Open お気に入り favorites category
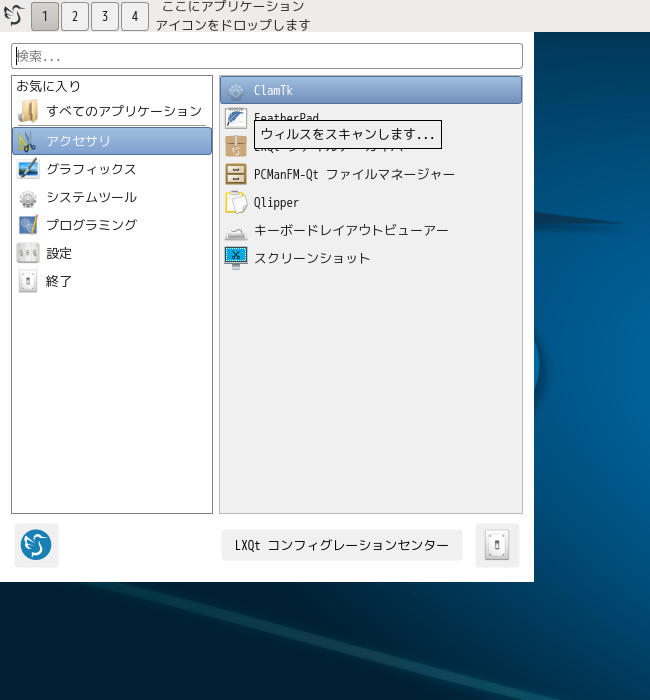Screen dimensions: 650x700 pyautogui.click(x=48, y=86)
